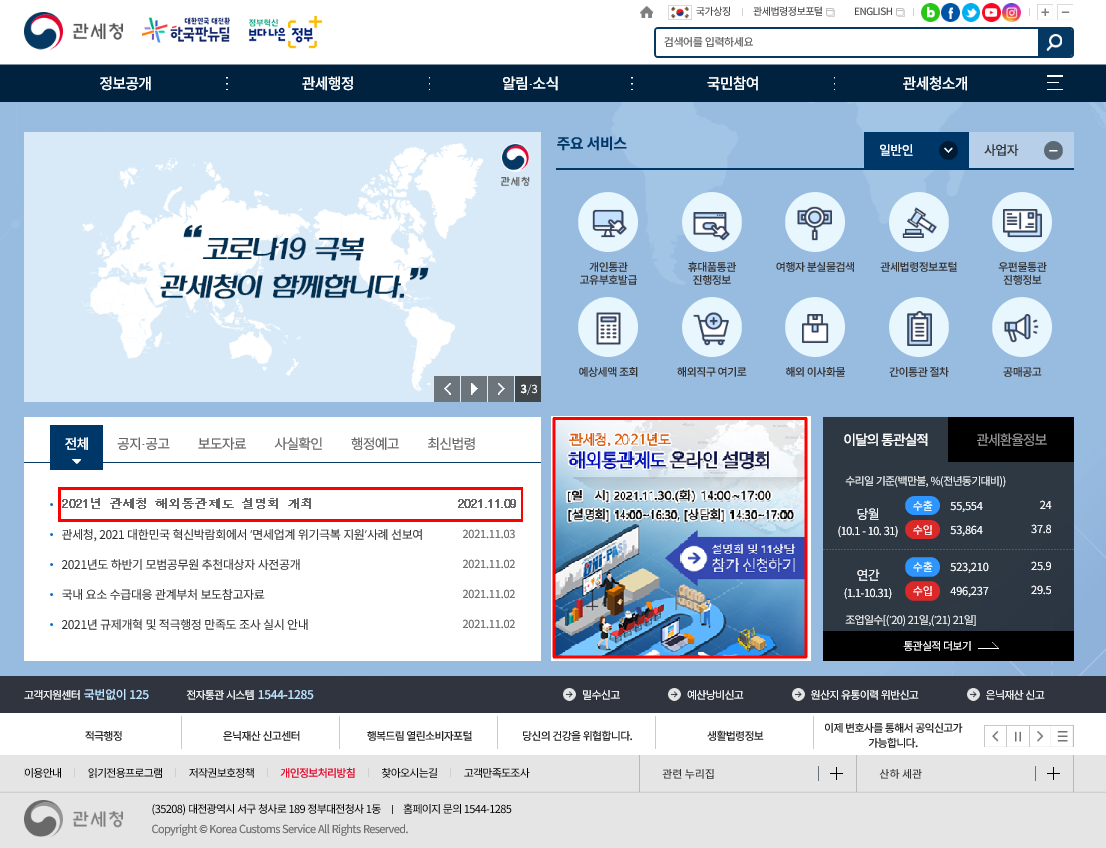
Task: Click the search magnifier button
Action: 1055,42
